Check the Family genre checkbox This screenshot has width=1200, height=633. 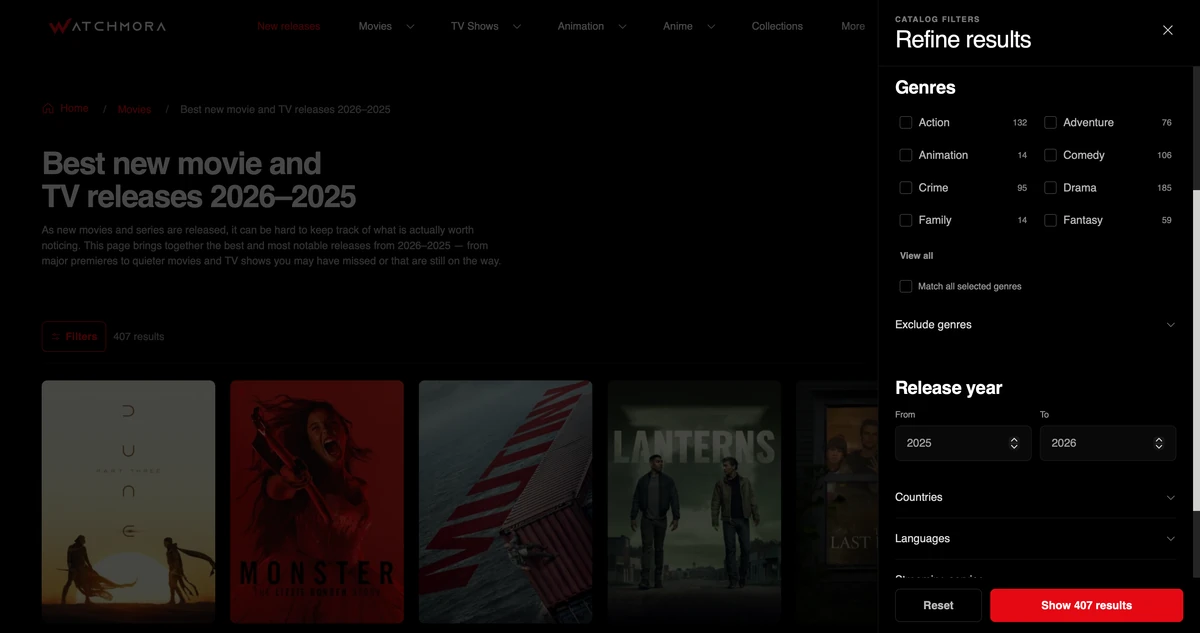click(x=906, y=220)
